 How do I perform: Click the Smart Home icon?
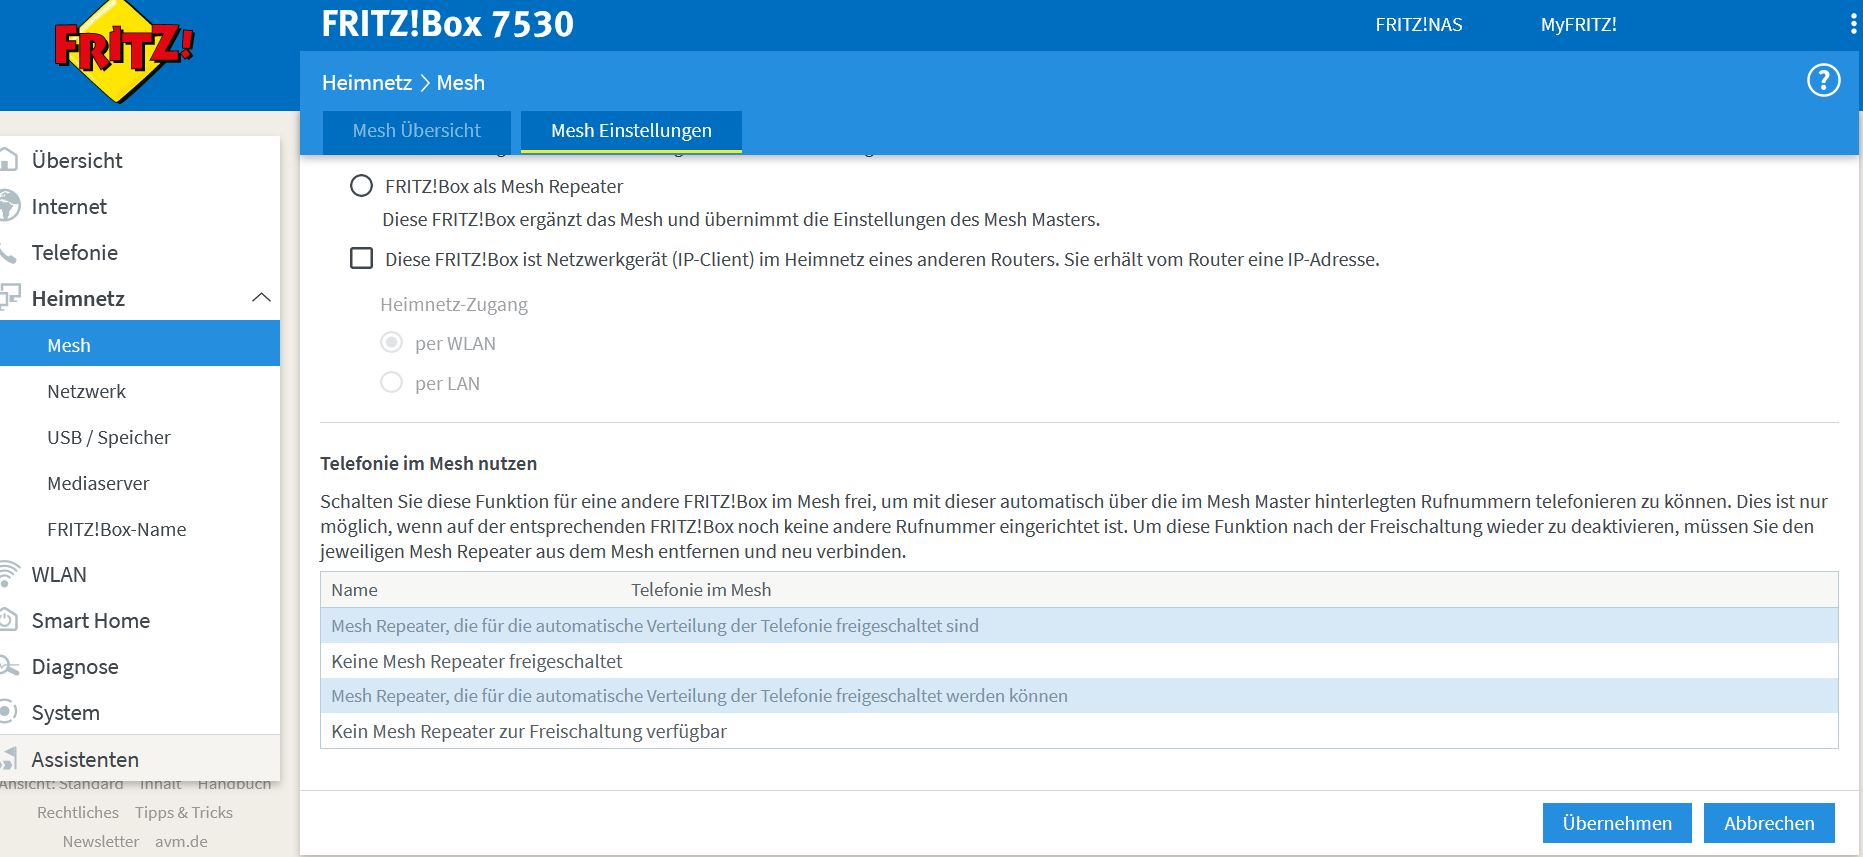(8, 620)
